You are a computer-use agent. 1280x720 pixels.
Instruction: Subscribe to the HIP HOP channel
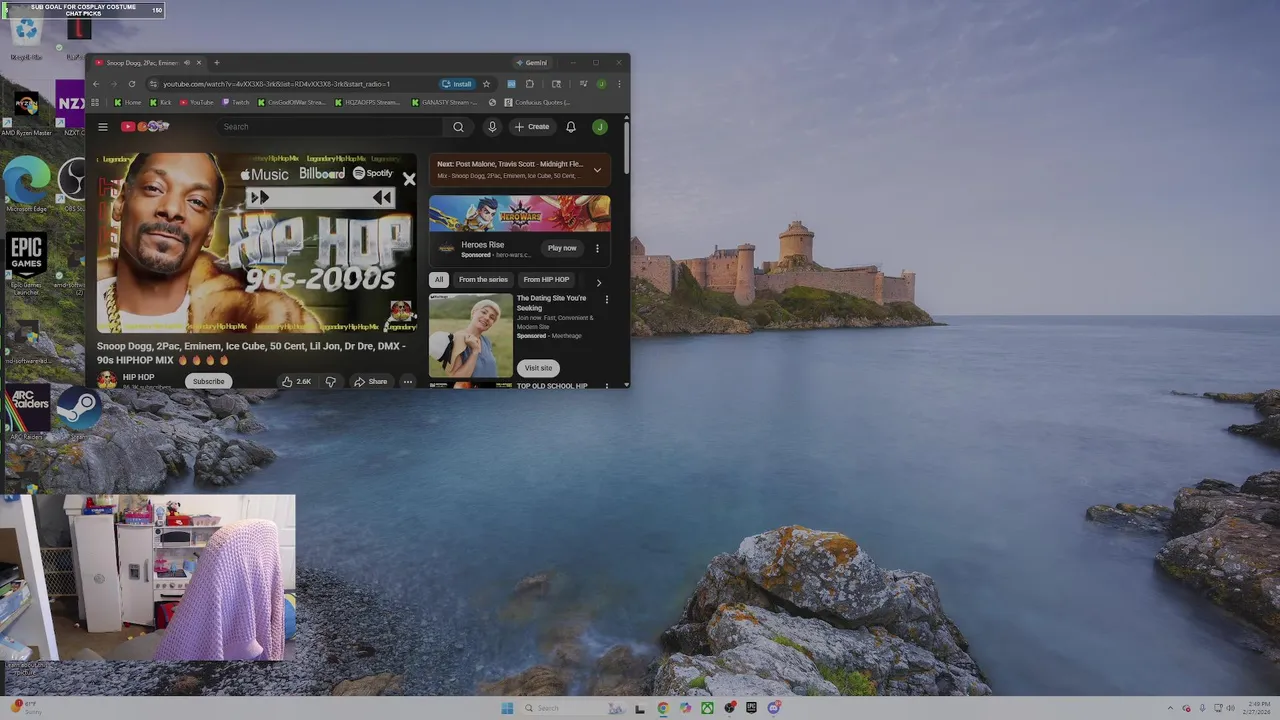[x=208, y=381]
